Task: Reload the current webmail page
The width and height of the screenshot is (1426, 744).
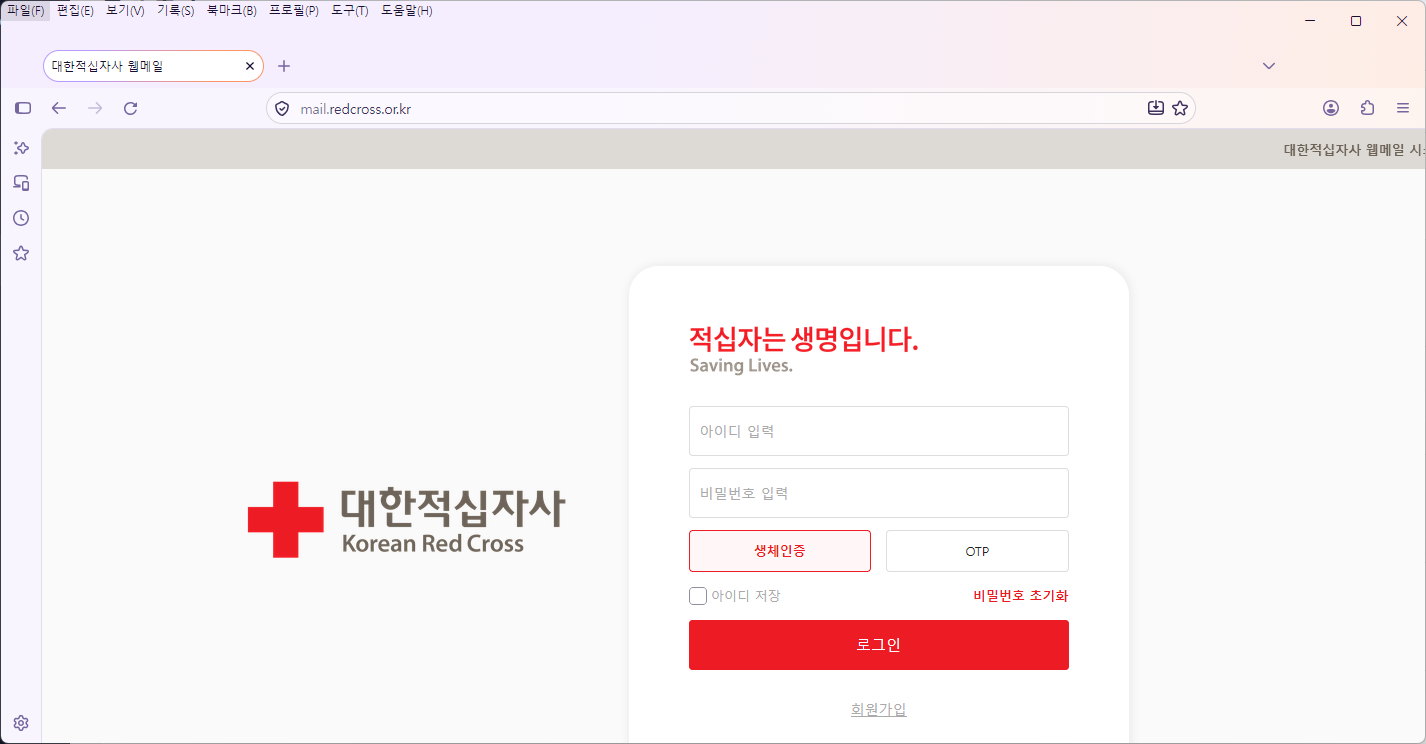Action: click(x=130, y=108)
